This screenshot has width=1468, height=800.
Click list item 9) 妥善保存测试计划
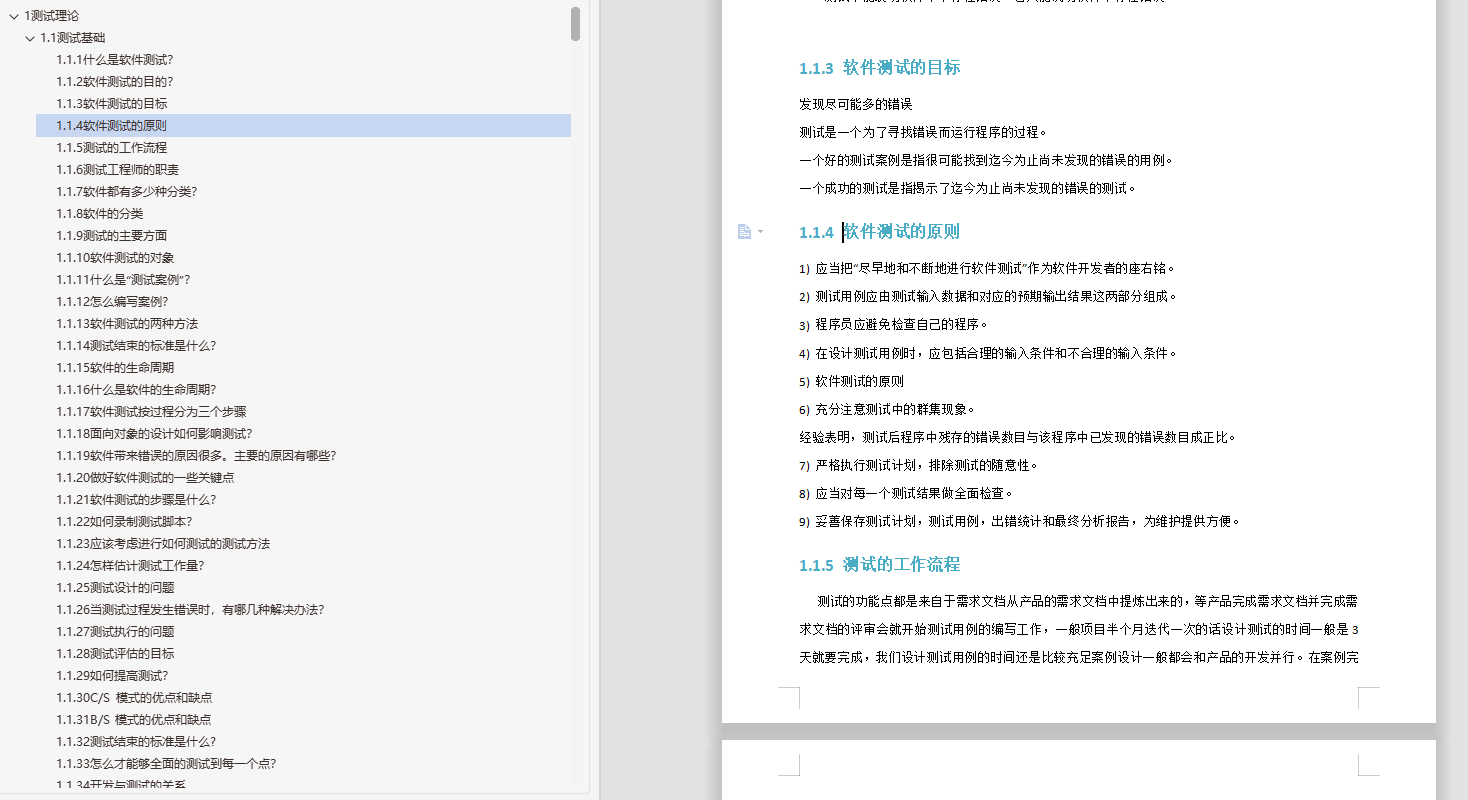tap(1020, 521)
